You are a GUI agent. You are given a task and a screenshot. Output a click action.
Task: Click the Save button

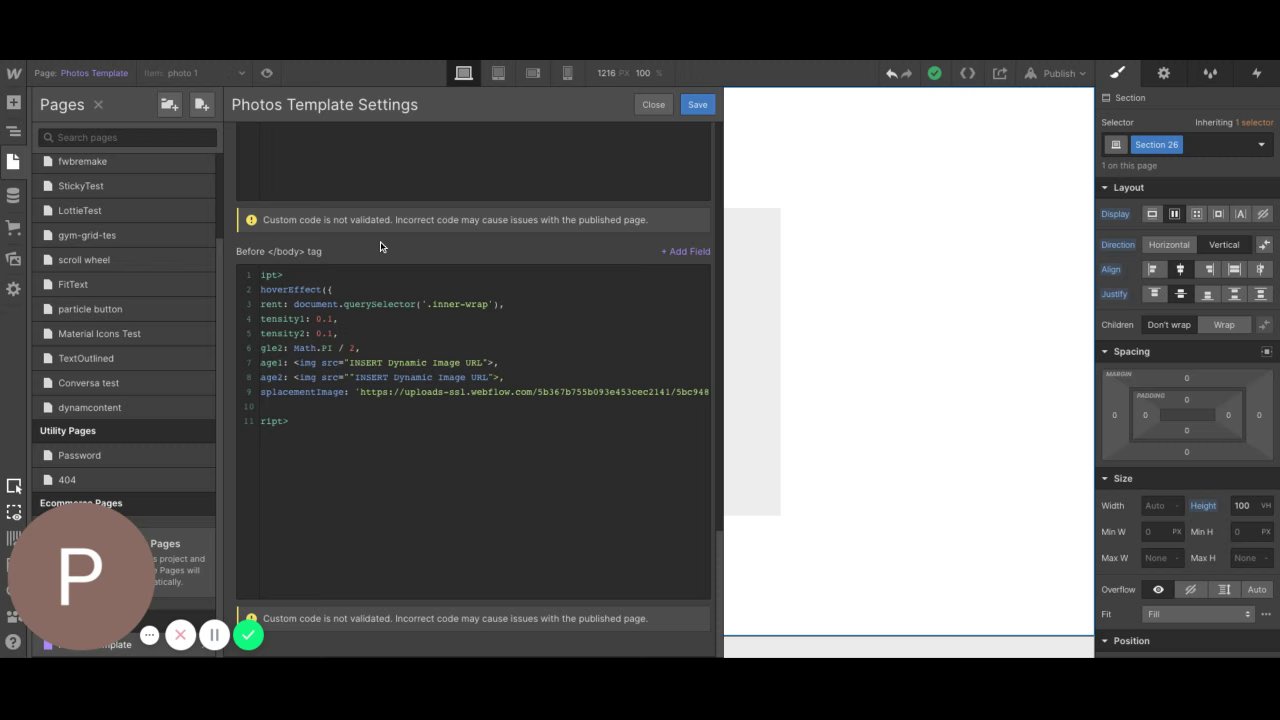tap(697, 105)
